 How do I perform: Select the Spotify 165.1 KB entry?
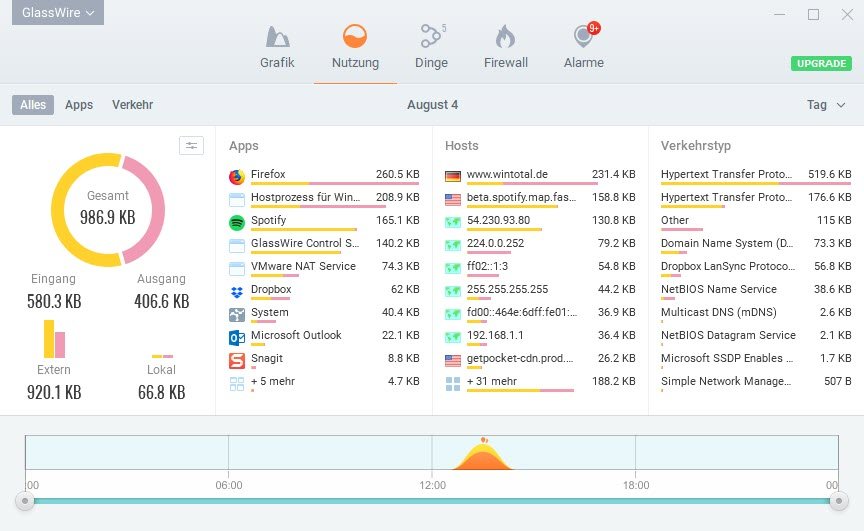point(324,223)
